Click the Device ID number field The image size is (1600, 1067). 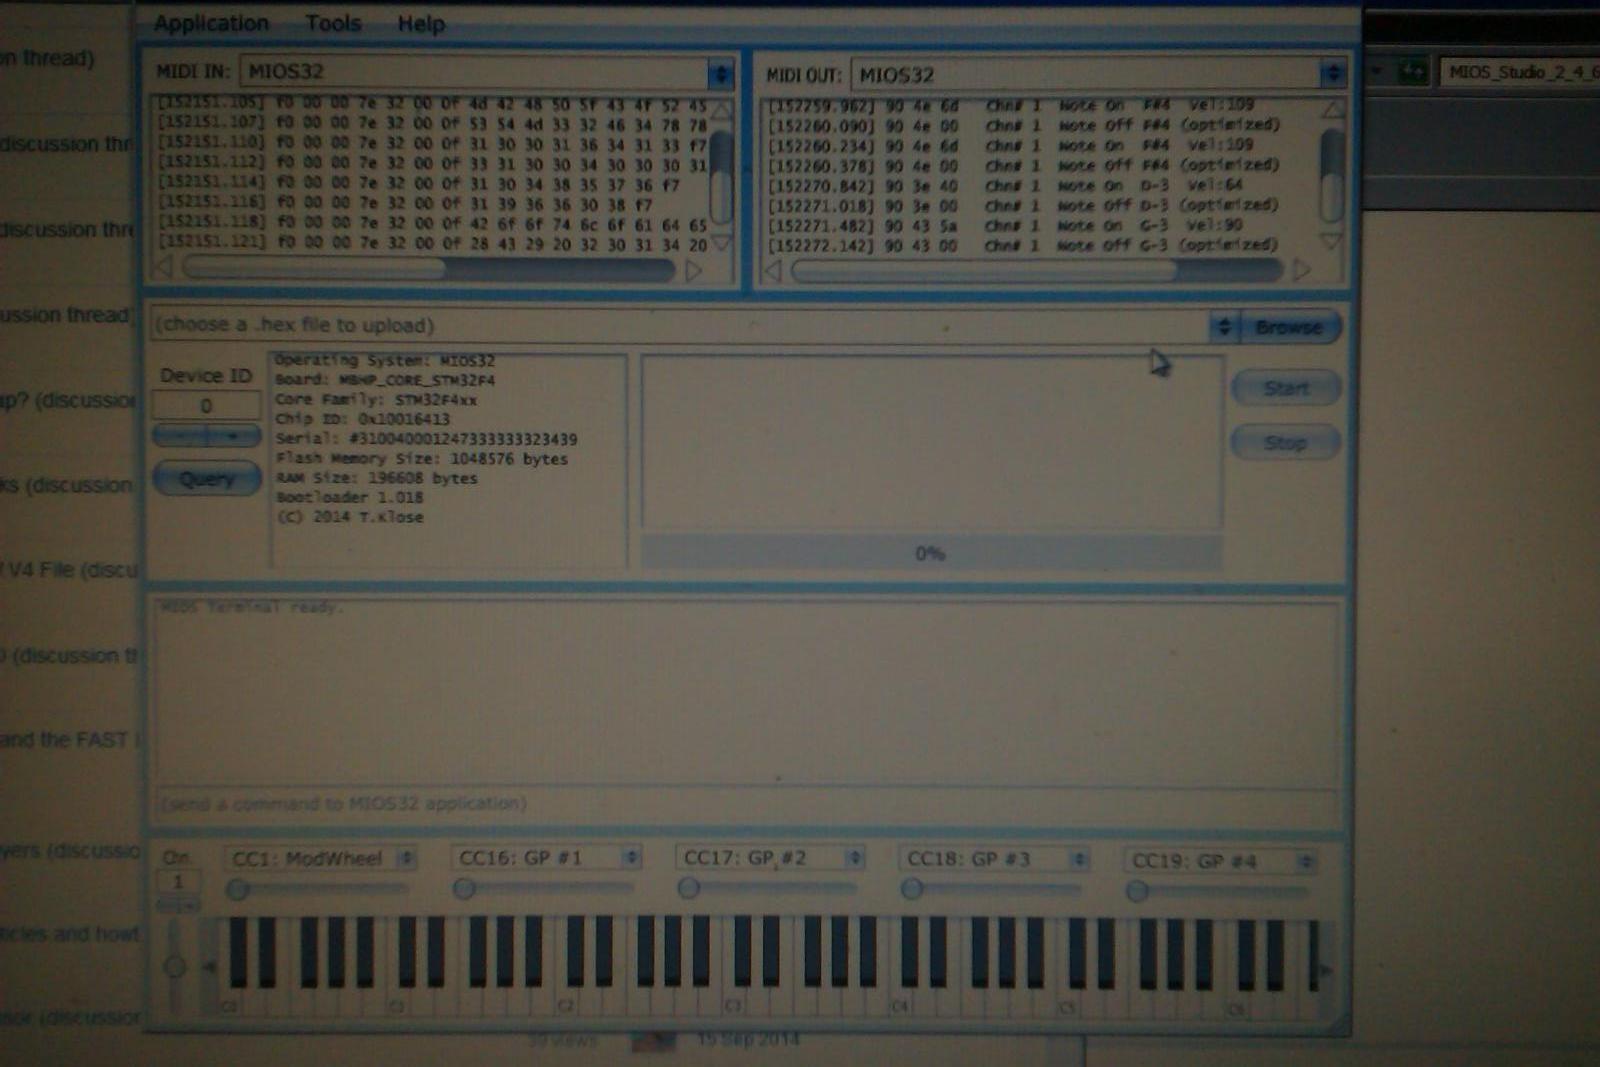point(206,406)
